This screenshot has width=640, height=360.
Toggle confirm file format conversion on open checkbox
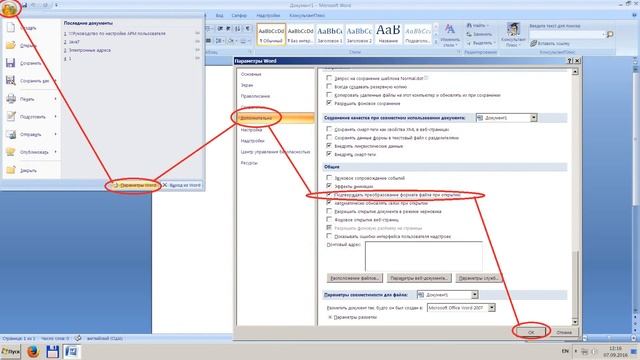pyautogui.click(x=329, y=194)
